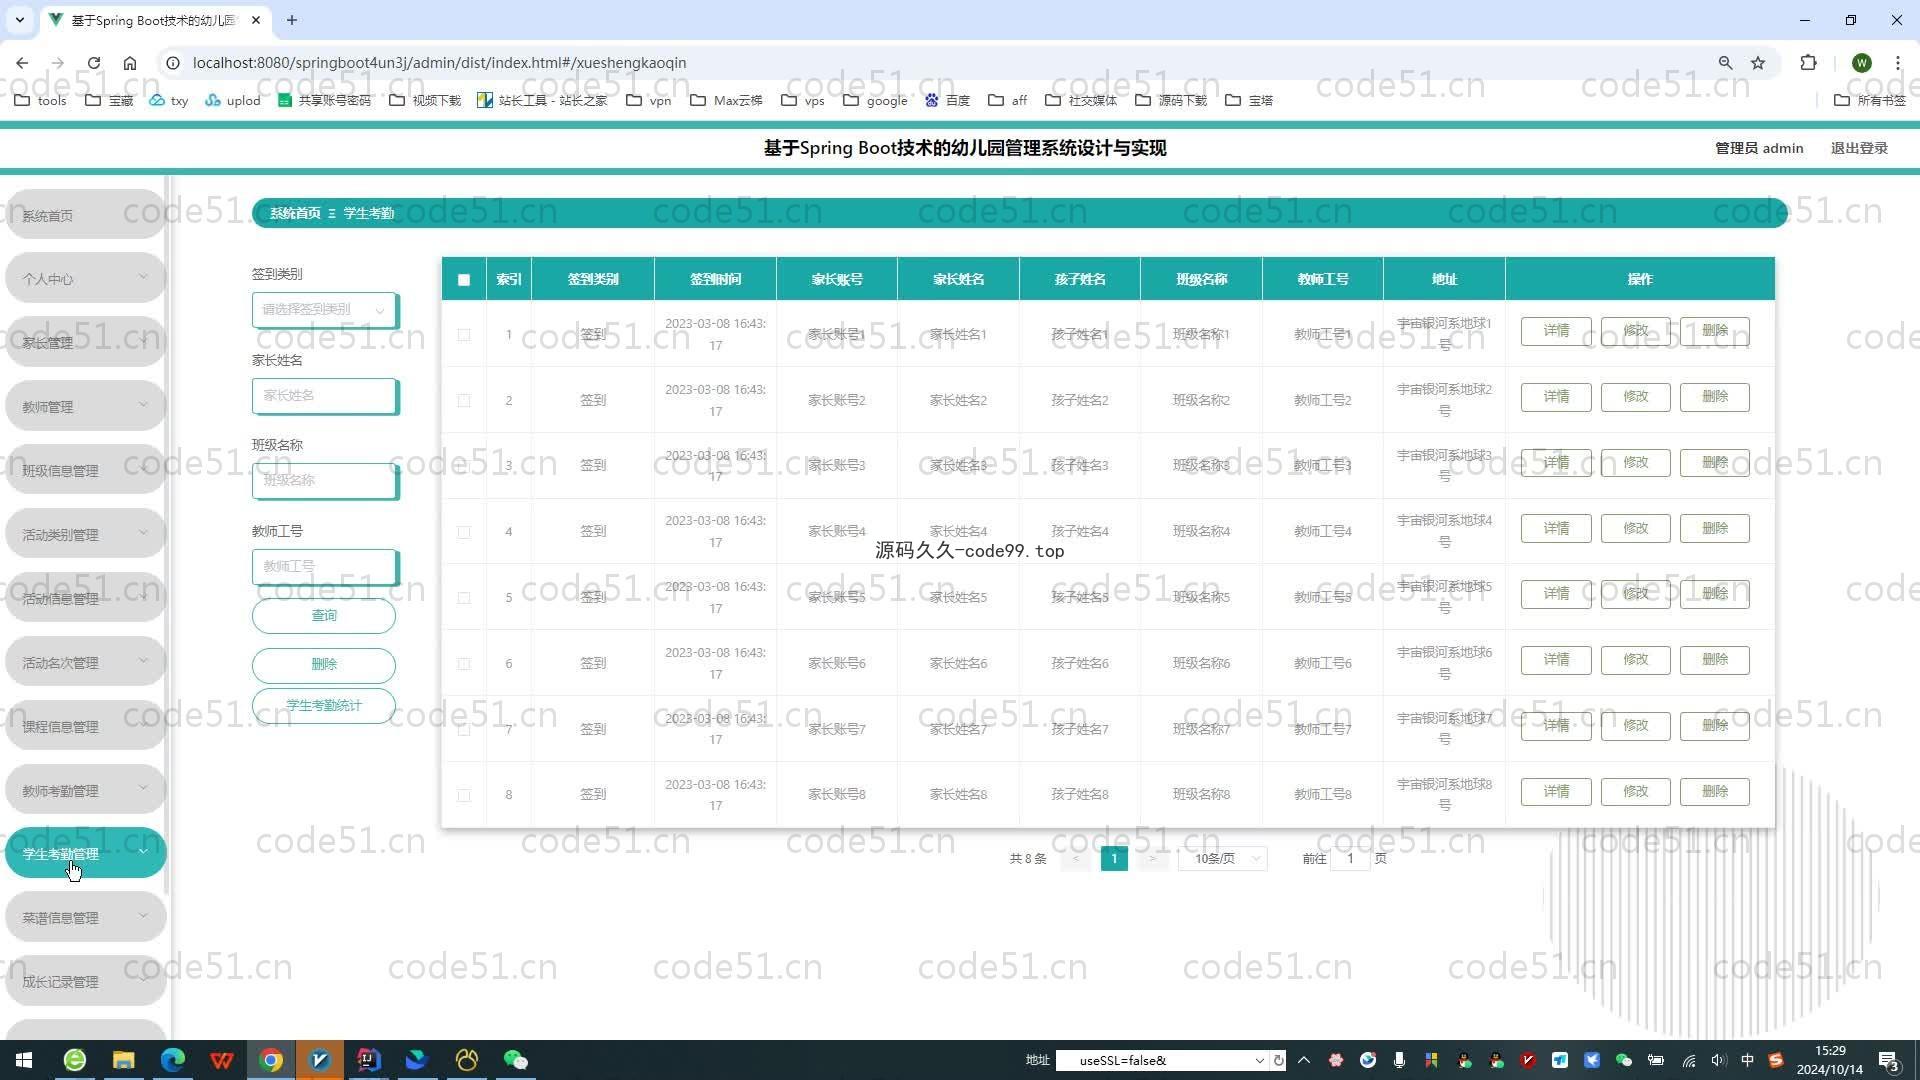Open 班级信息管理 sidebar item
Screen dimensions: 1920x1080
pyautogui.click(x=85, y=471)
